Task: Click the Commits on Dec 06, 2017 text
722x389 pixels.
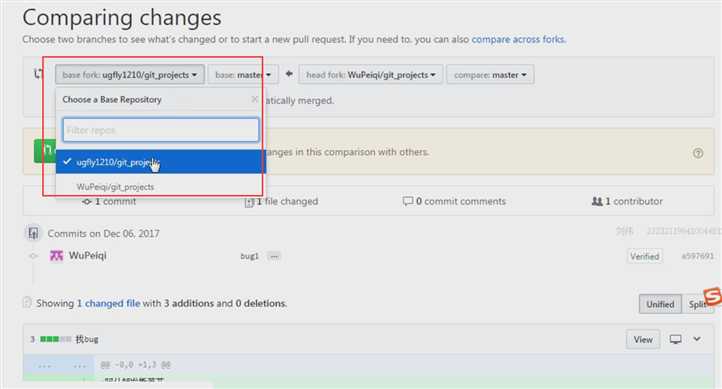Action: [104, 234]
